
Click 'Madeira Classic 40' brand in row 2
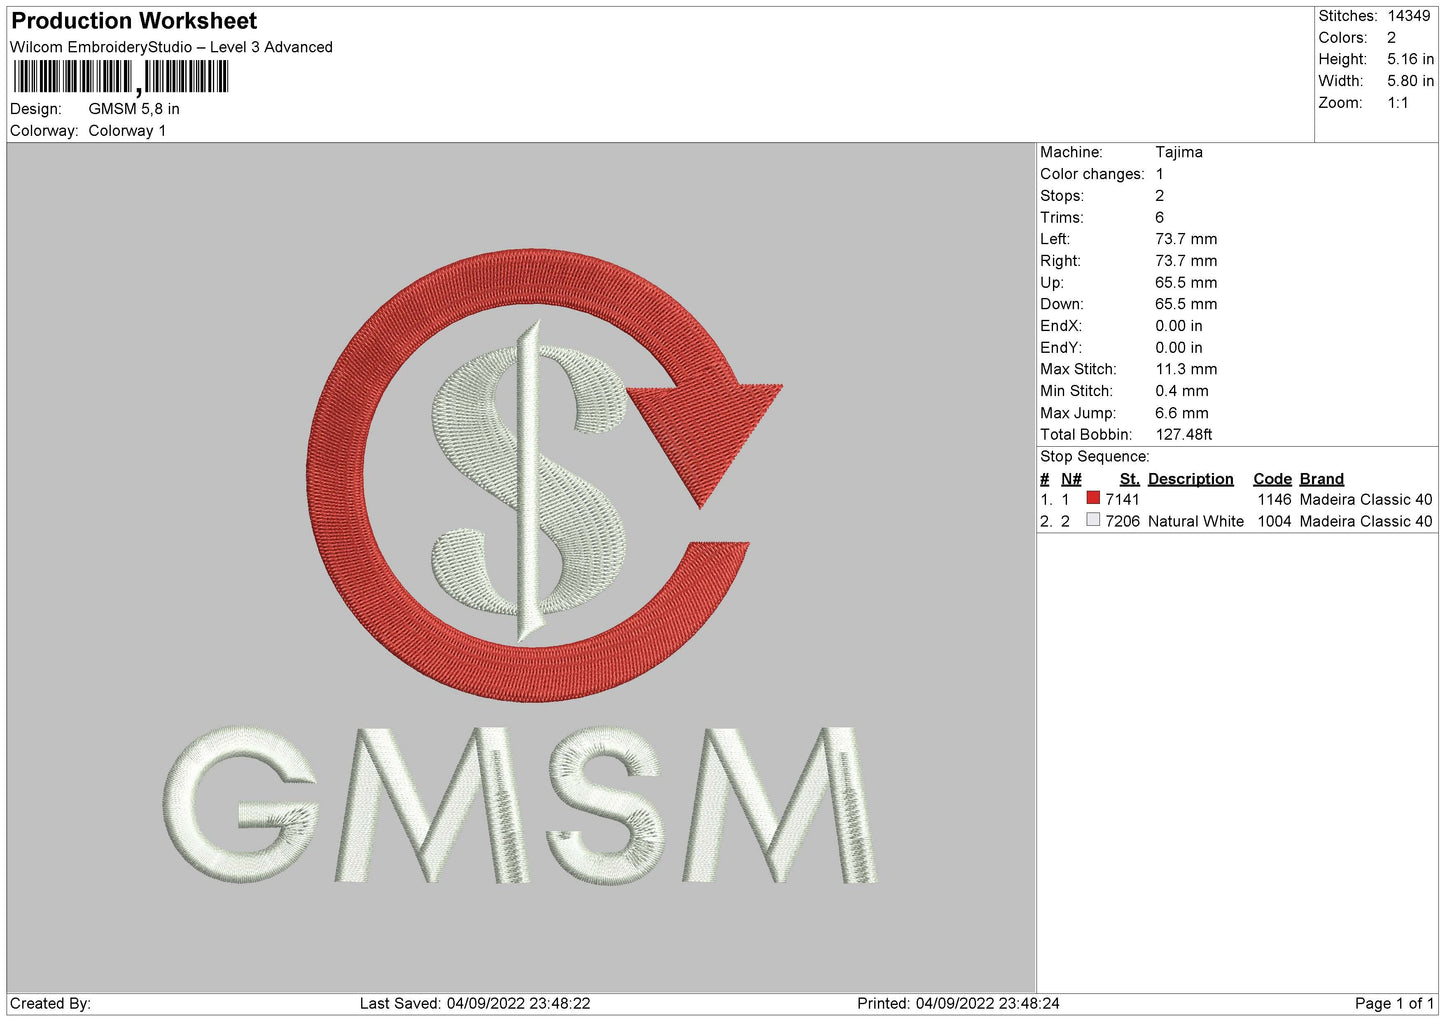coord(1366,522)
